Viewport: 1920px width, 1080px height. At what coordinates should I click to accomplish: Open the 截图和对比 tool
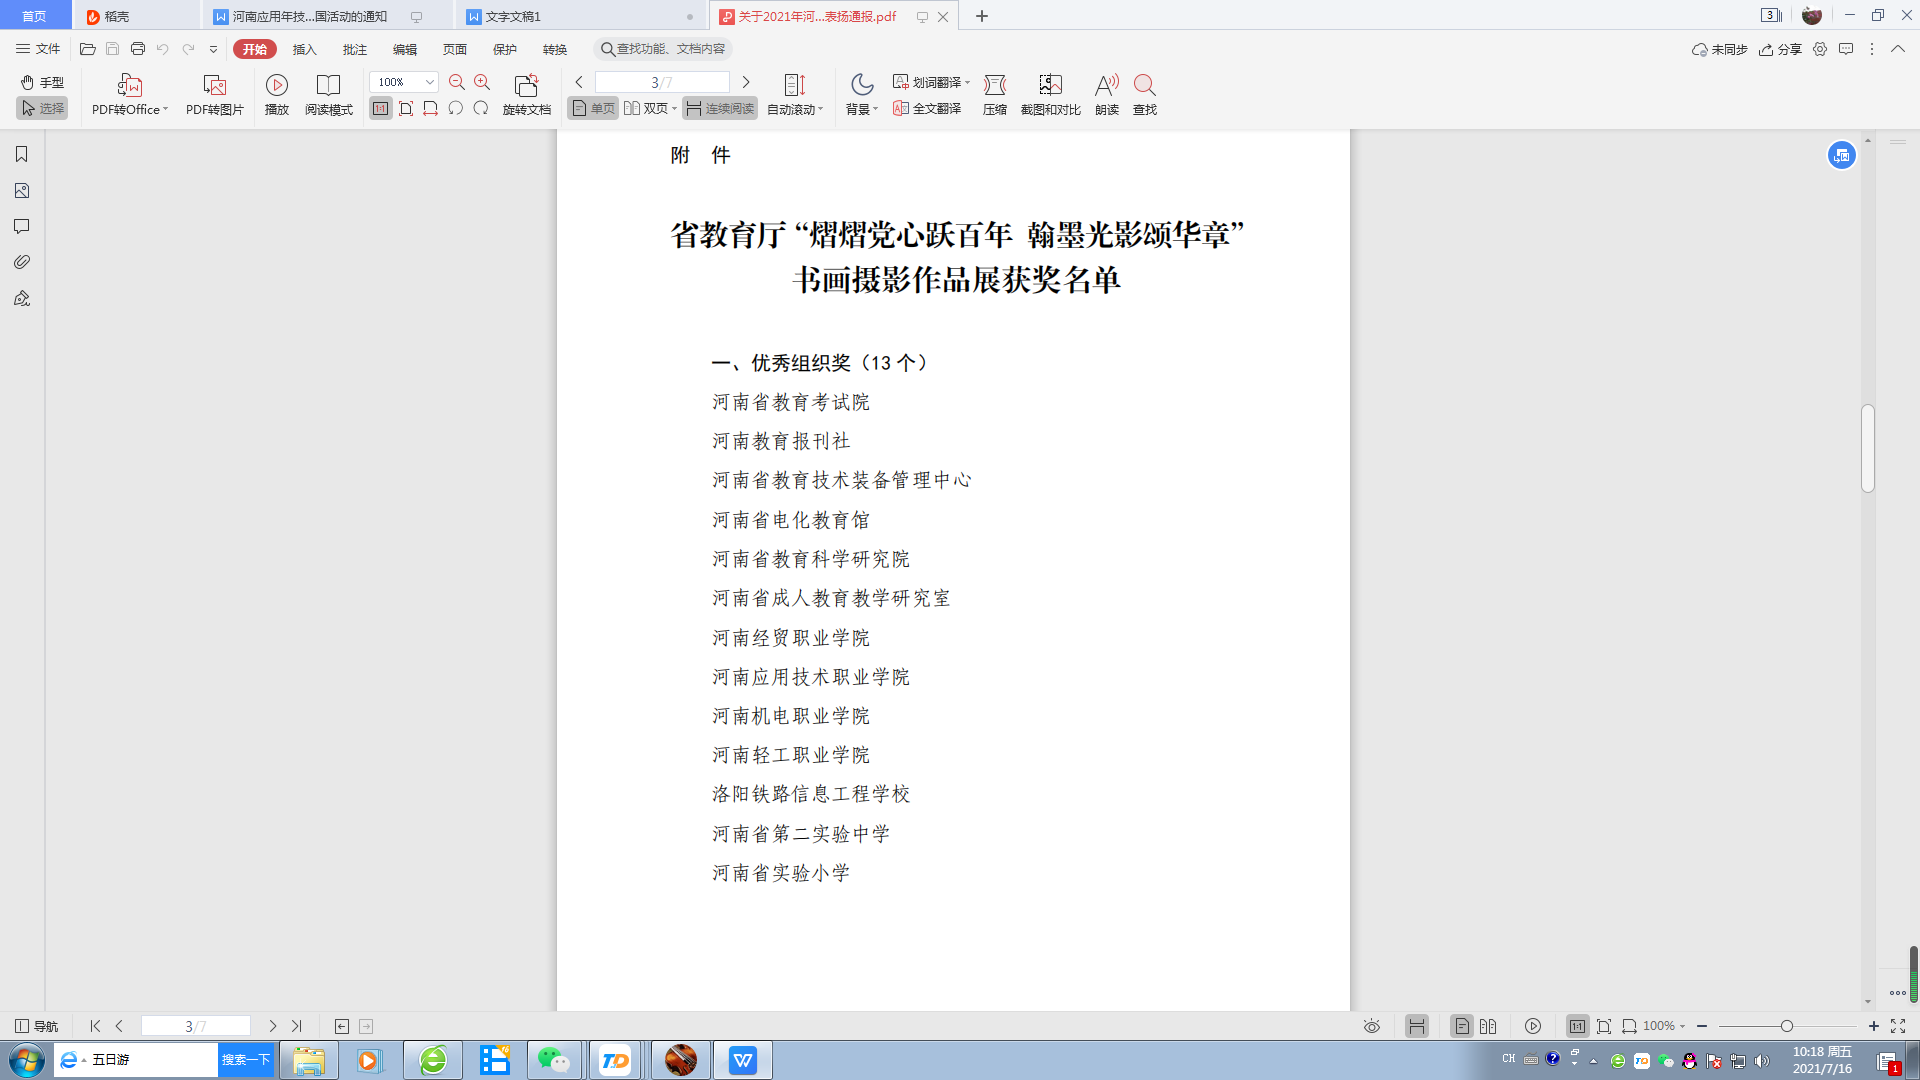1050,86
